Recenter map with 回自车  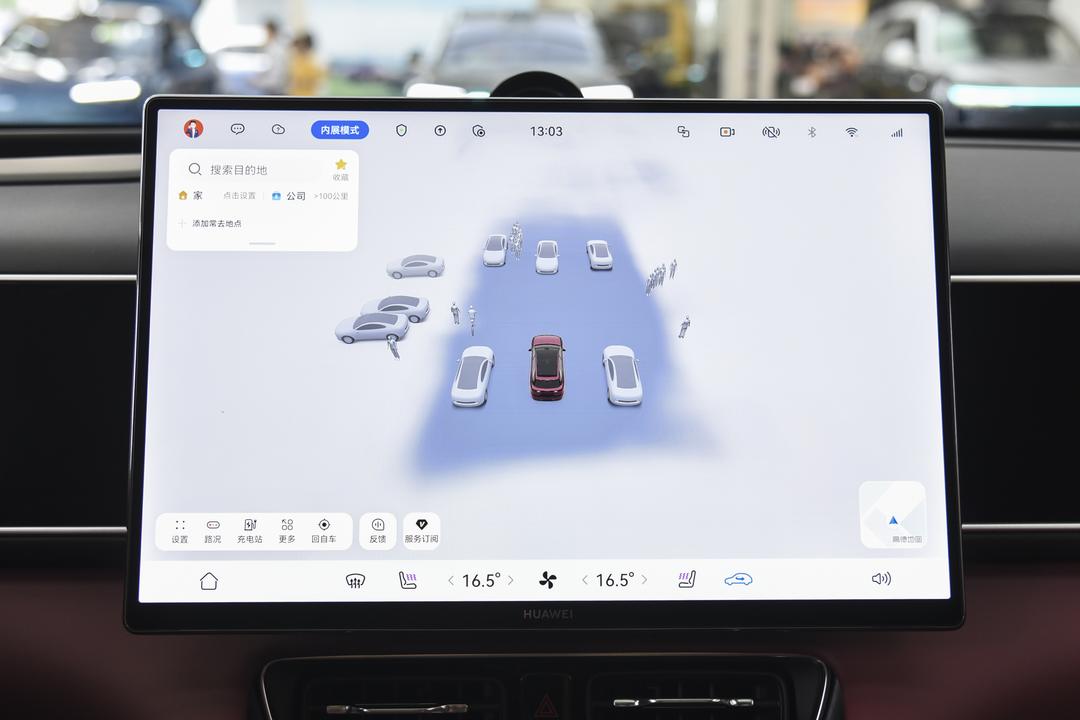coord(324,531)
